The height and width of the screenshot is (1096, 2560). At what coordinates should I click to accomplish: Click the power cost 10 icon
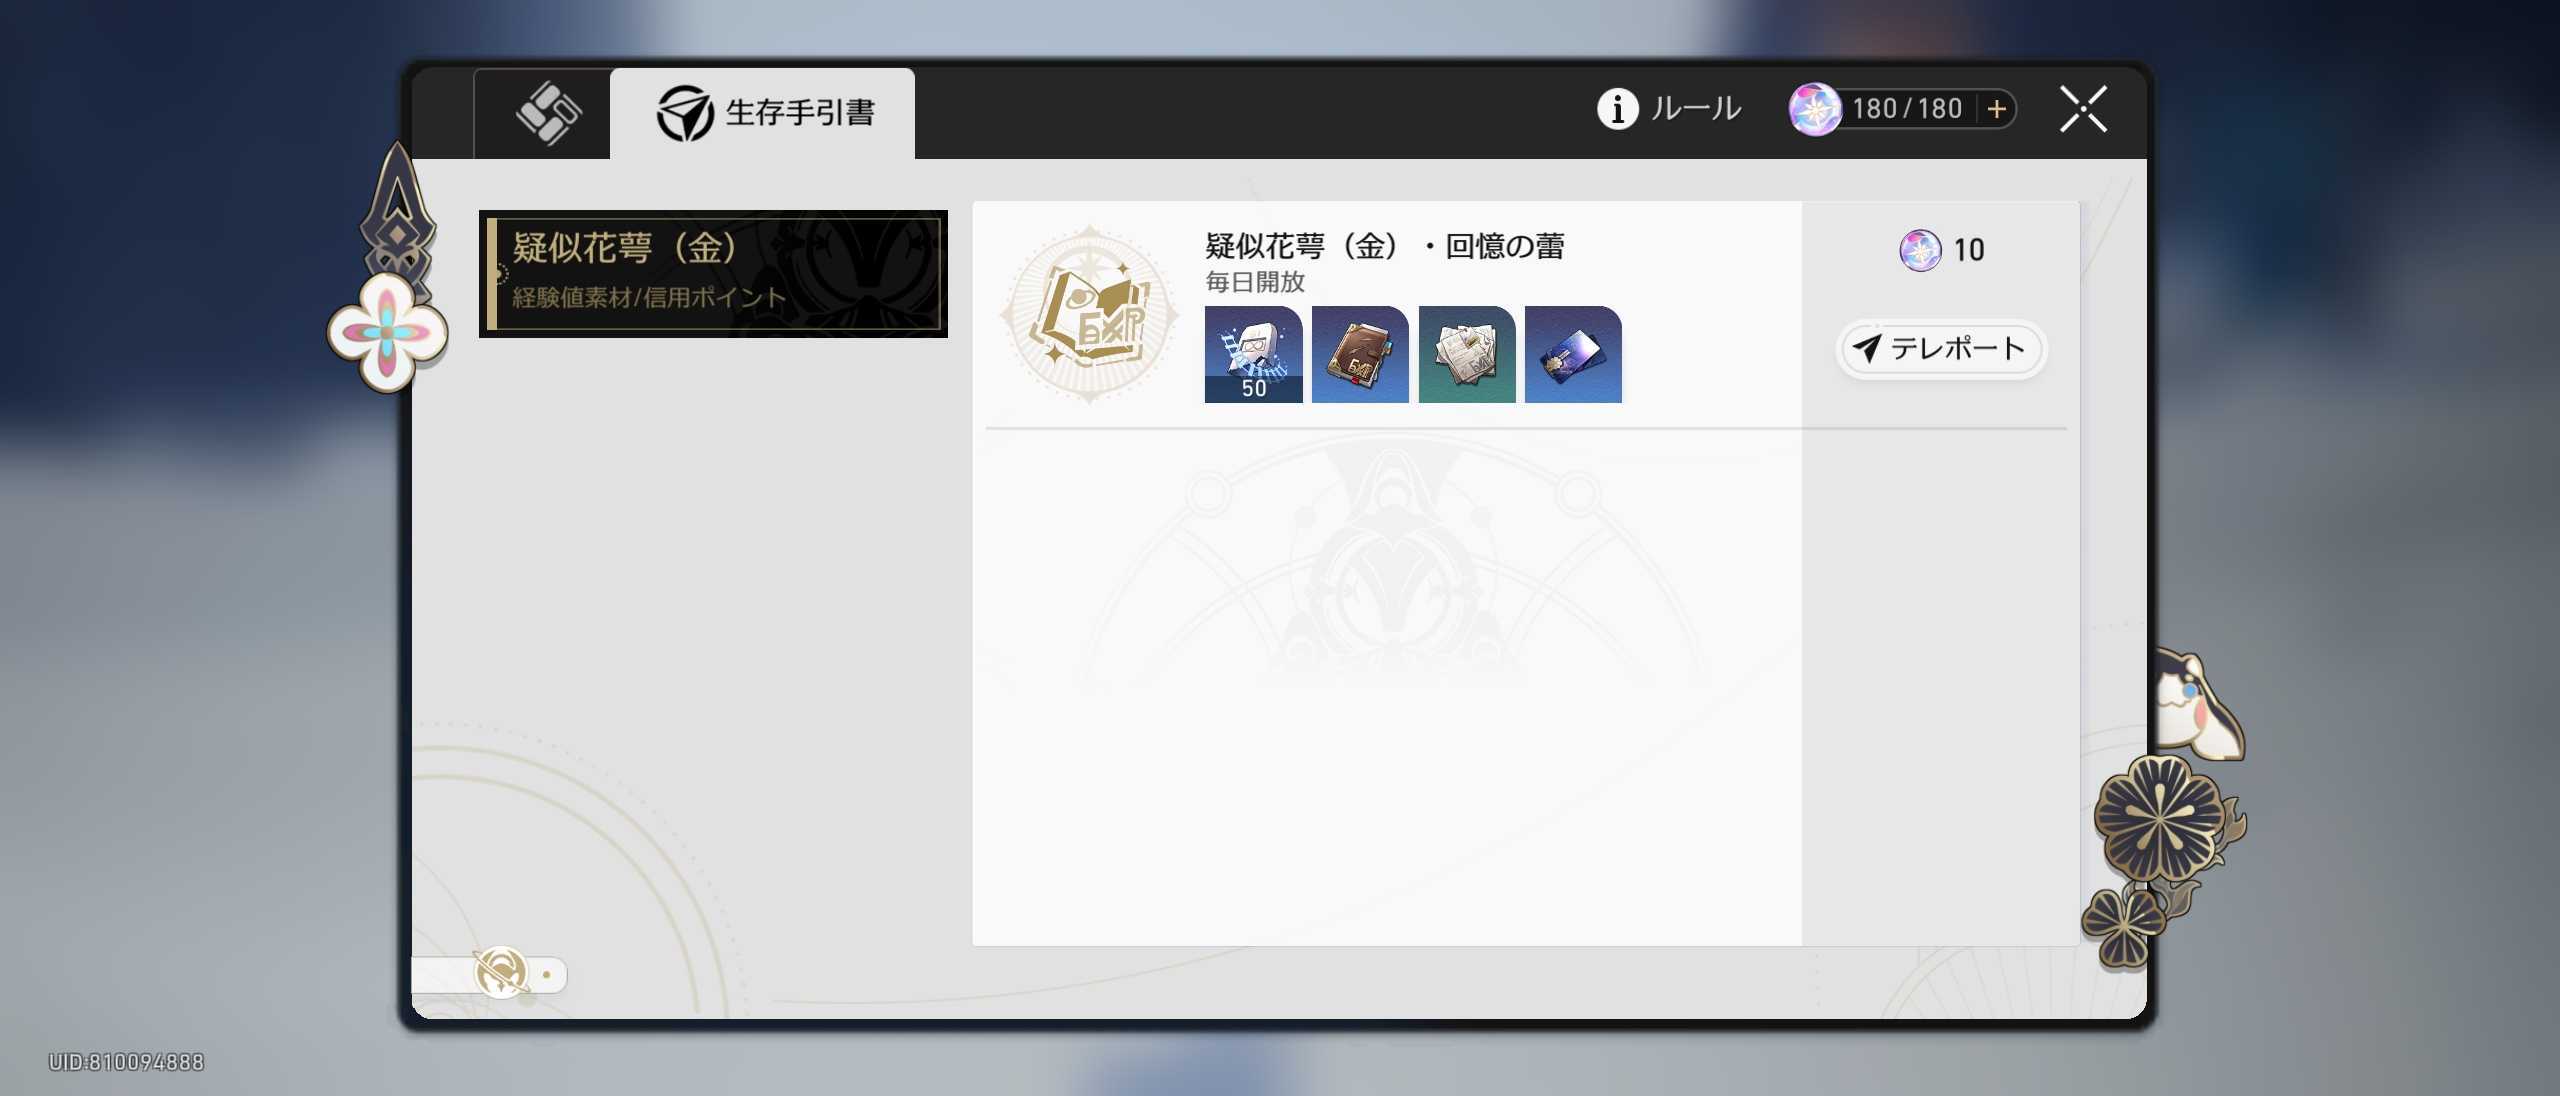1920,250
